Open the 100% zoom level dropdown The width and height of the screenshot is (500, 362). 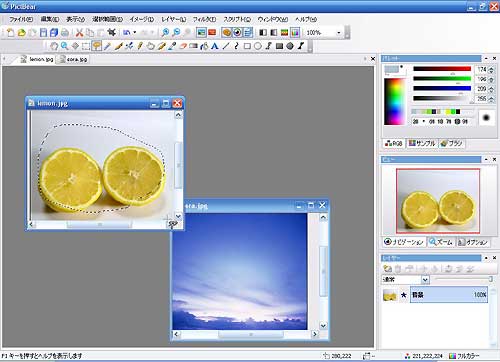(x=339, y=33)
